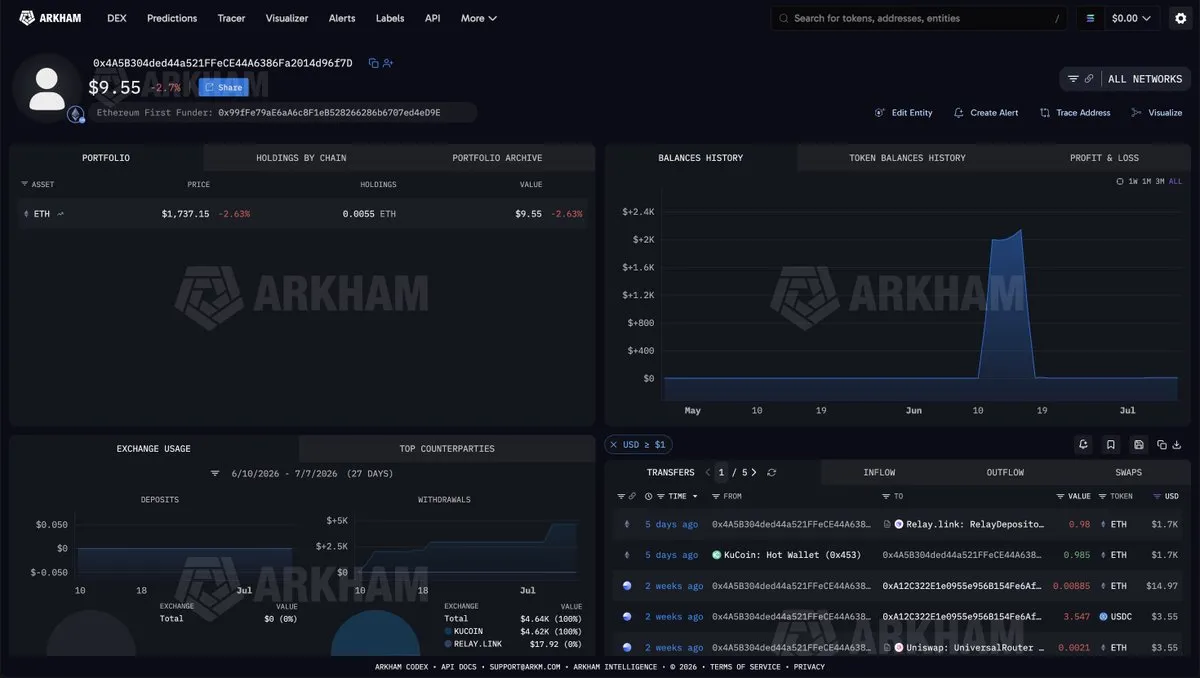Open the settings gear icon

tap(1180, 18)
